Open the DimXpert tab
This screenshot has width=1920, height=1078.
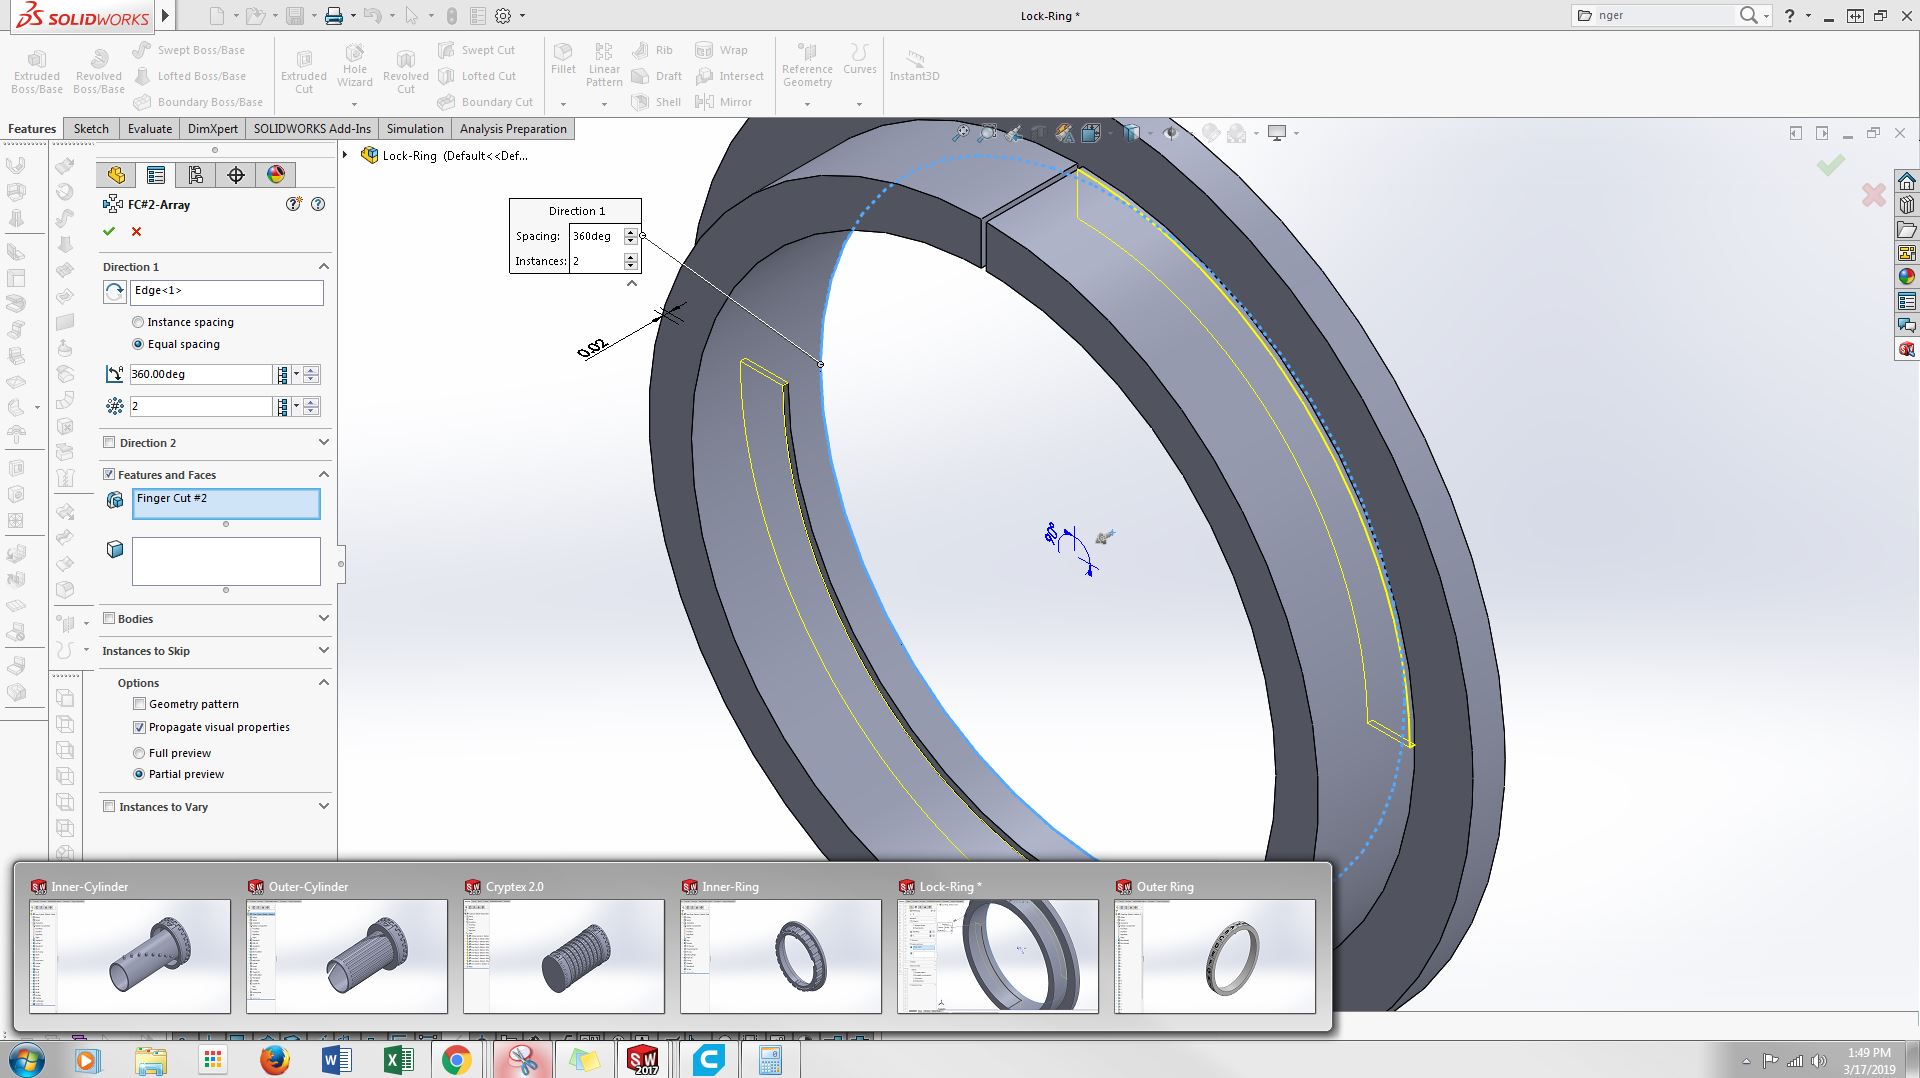pyautogui.click(x=213, y=129)
